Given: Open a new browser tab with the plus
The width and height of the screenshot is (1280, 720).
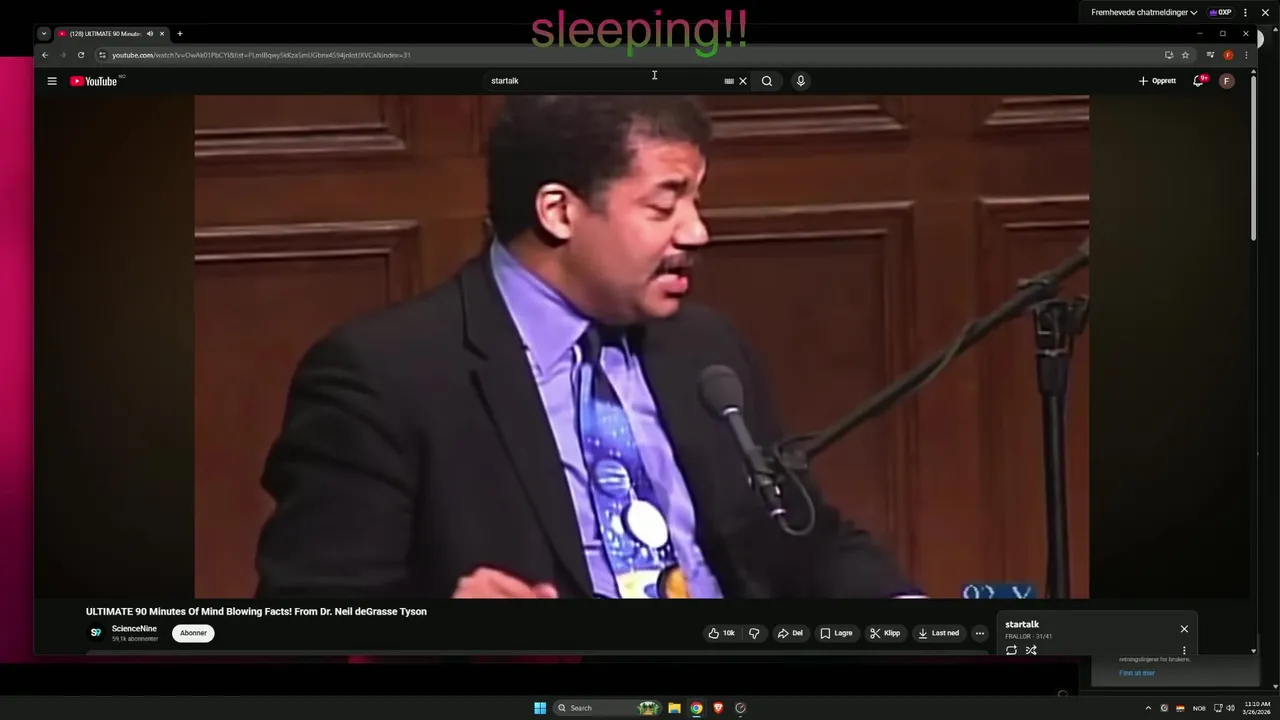Looking at the screenshot, I should (x=180, y=34).
